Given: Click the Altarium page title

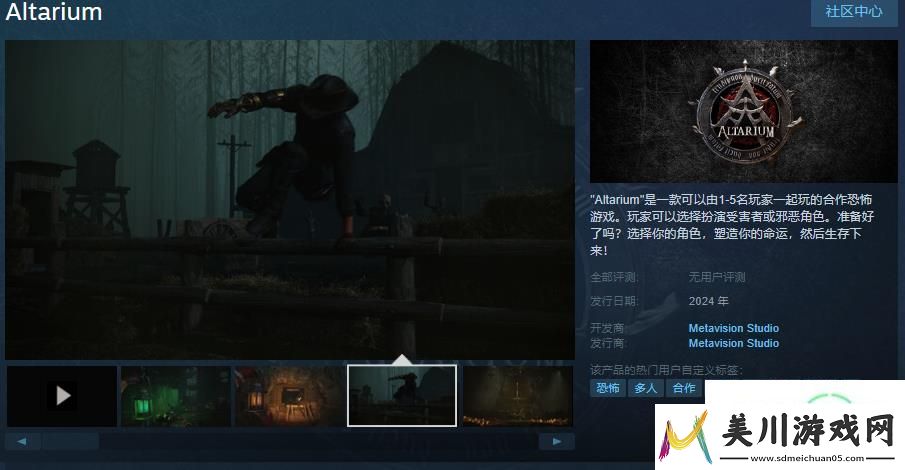Looking at the screenshot, I should (x=54, y=12).
